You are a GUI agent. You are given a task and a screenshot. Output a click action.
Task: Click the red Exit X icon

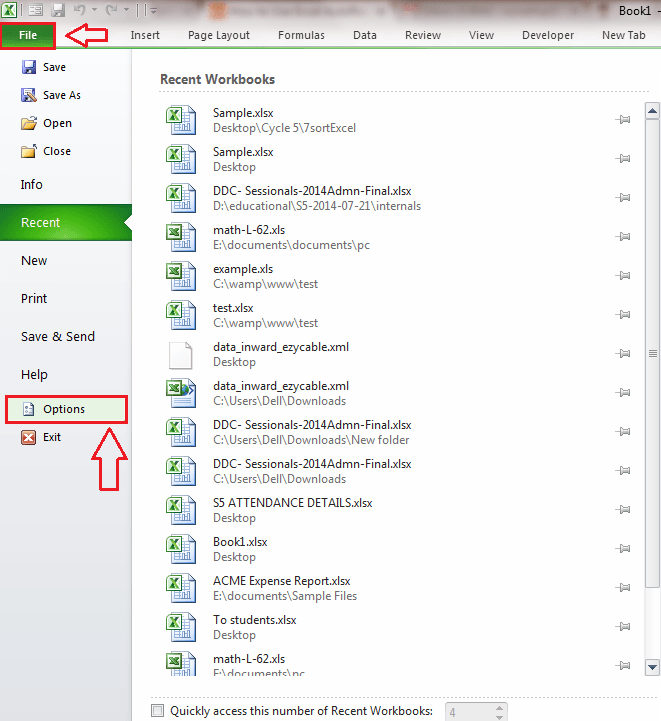(x=28, y=437)
